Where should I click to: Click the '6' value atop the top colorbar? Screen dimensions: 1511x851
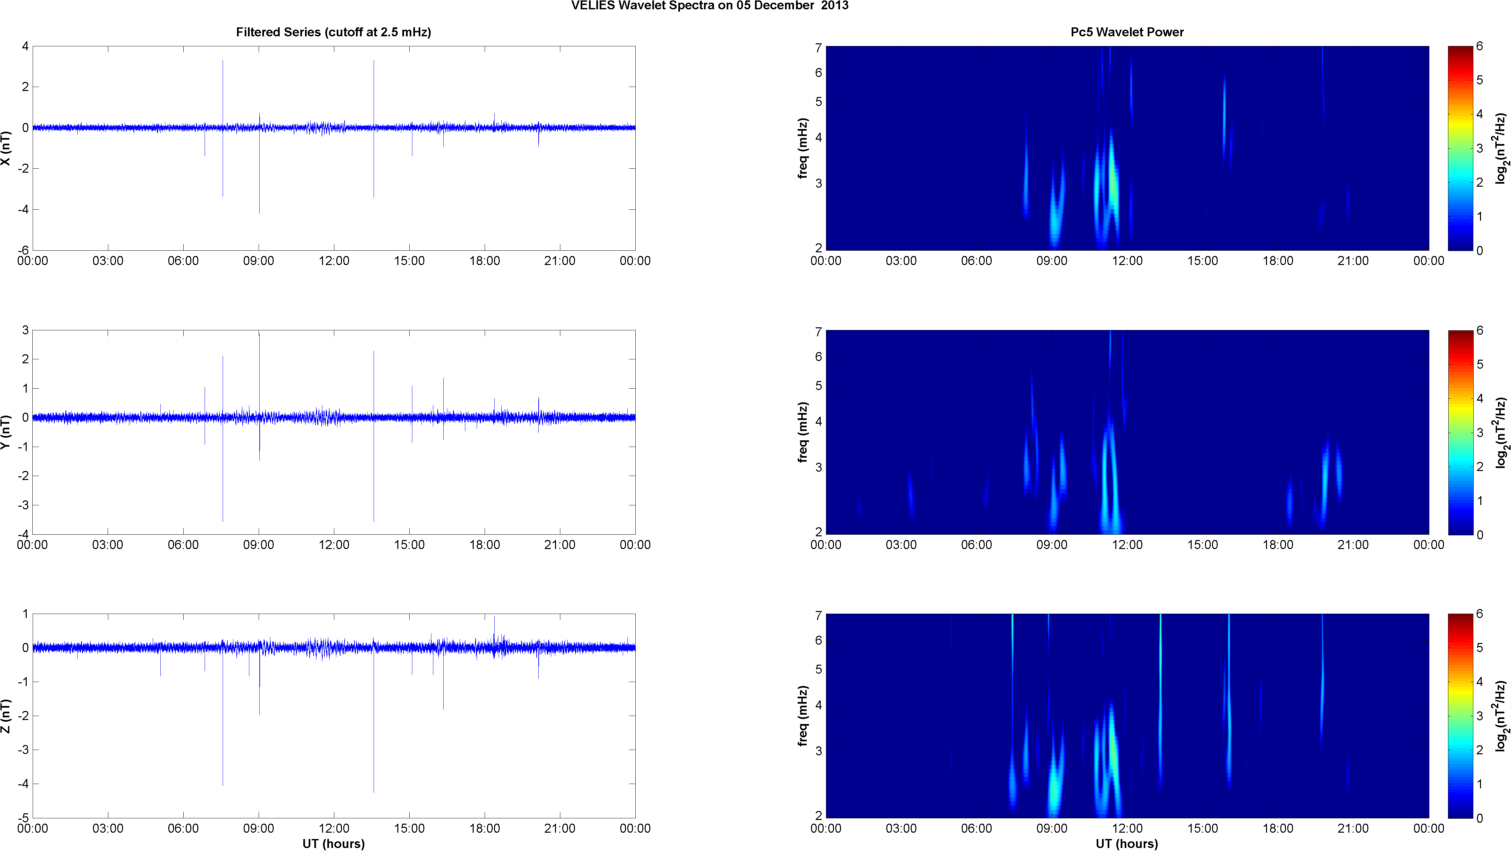[x=1480, y=47]
